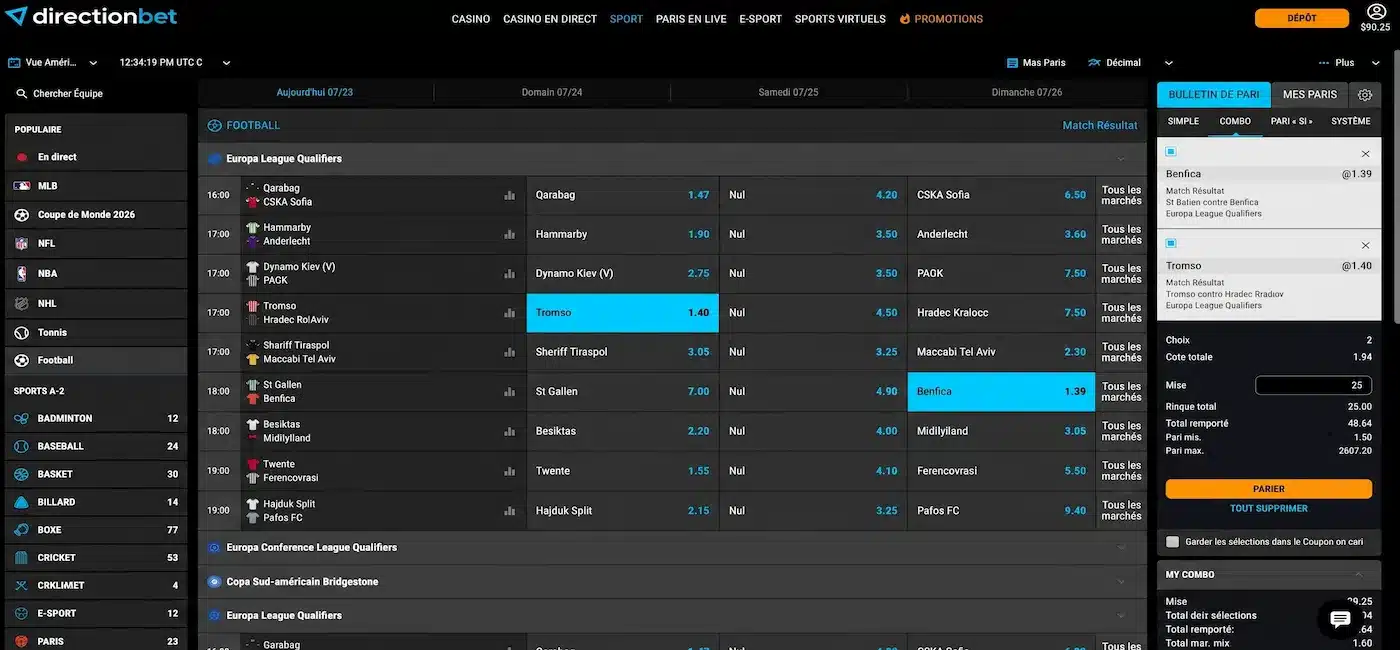Open bet slip settings gear icon
Image resolution: width=1400 pixels, height=650 pixels.
[x=1365, y=95]
